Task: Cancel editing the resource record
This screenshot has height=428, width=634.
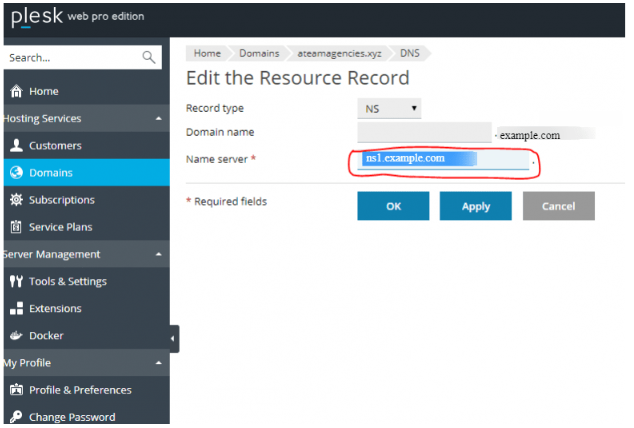Action: (558, 206)
